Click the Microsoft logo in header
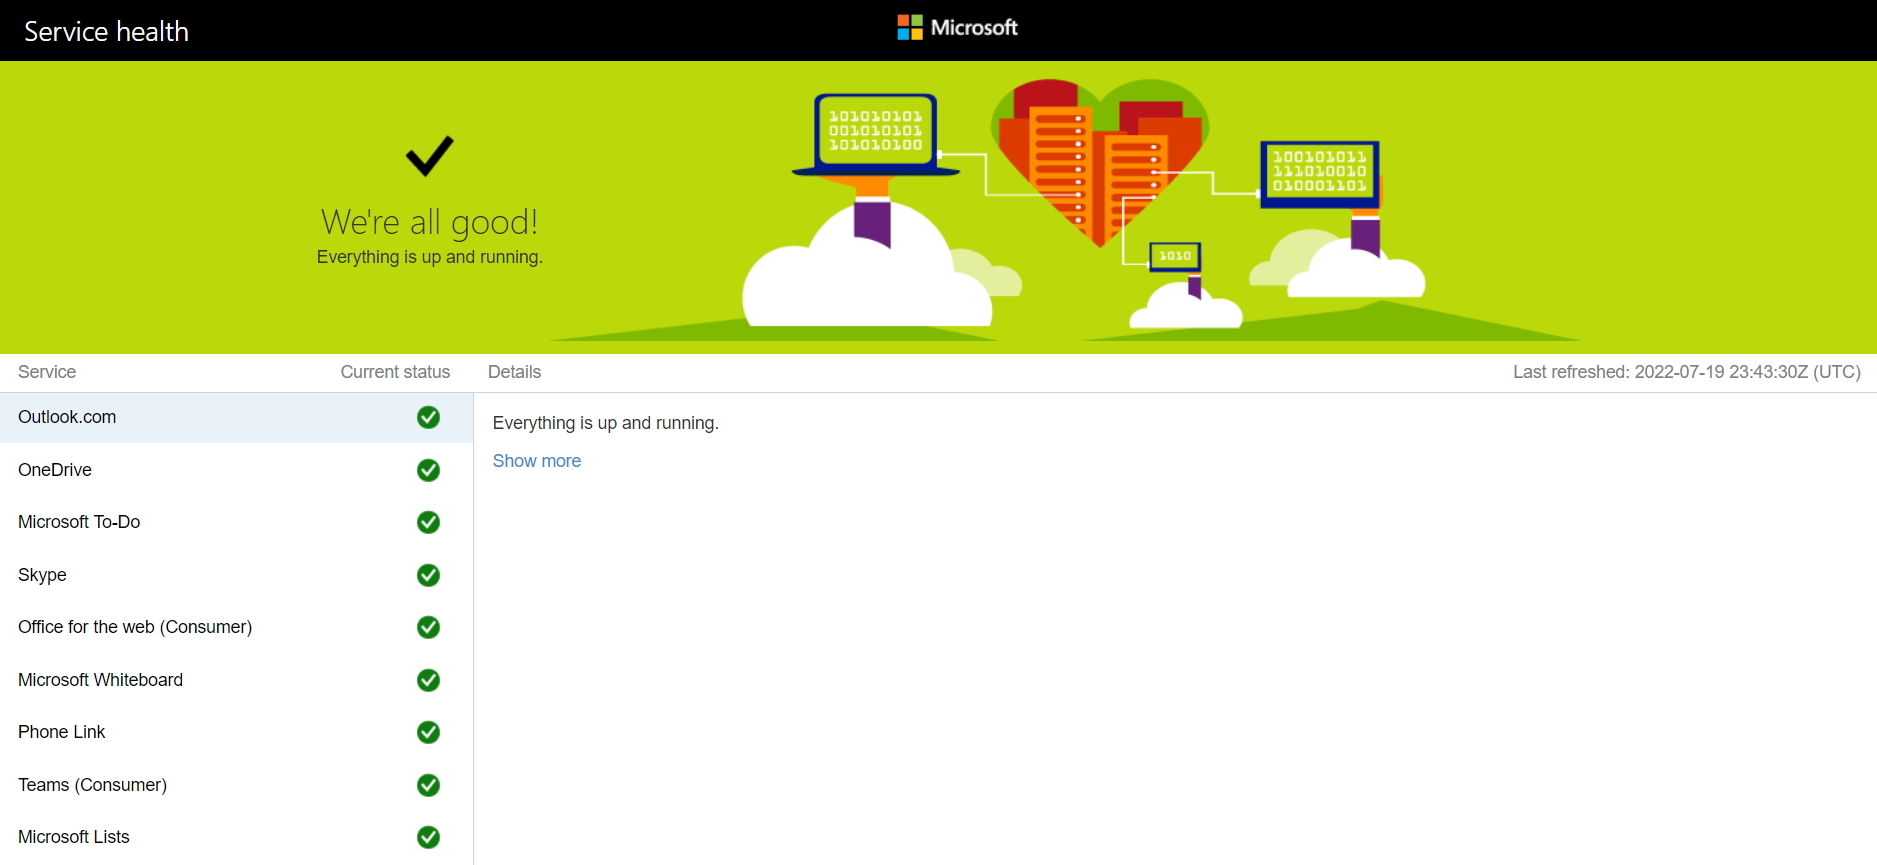This screenshot has width=1877, height=865. click(x=957, y=28)
